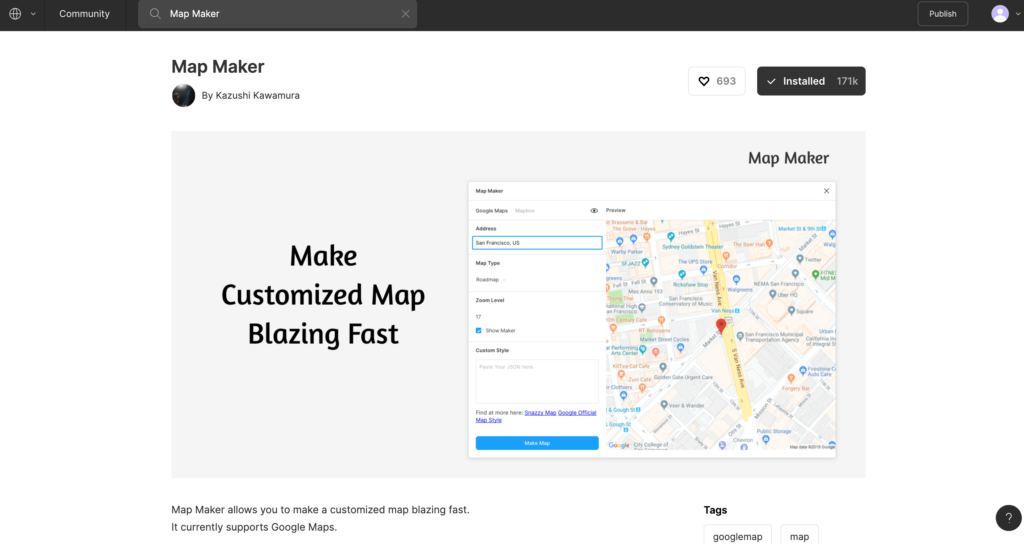Expand the Roadmap map type dropdown
1024x544 pixels.
(x=490, y=280)
